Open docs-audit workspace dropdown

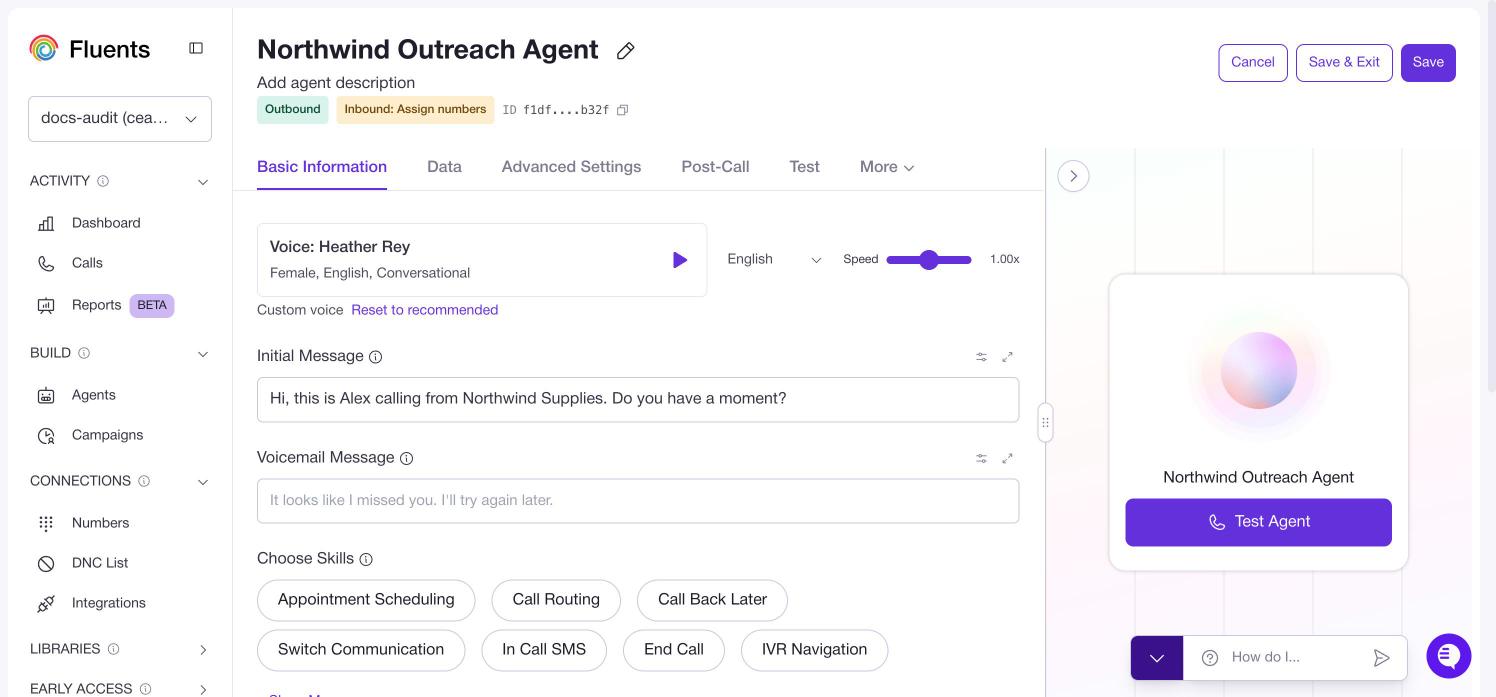pyautogui.click(x=120, y=119)
